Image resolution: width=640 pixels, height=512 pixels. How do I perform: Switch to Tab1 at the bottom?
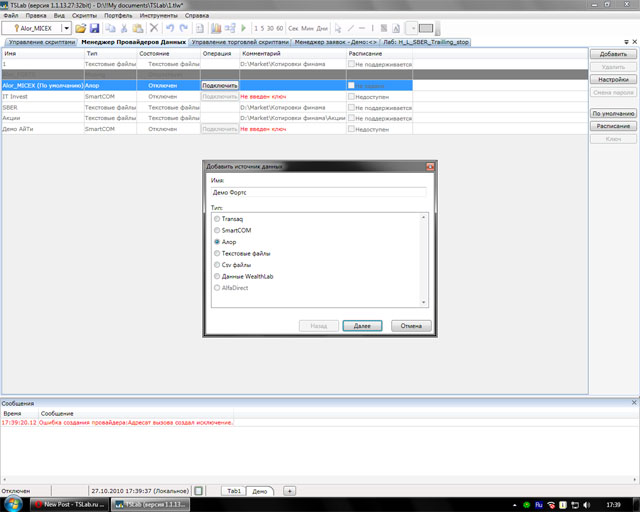click(234, 491)
